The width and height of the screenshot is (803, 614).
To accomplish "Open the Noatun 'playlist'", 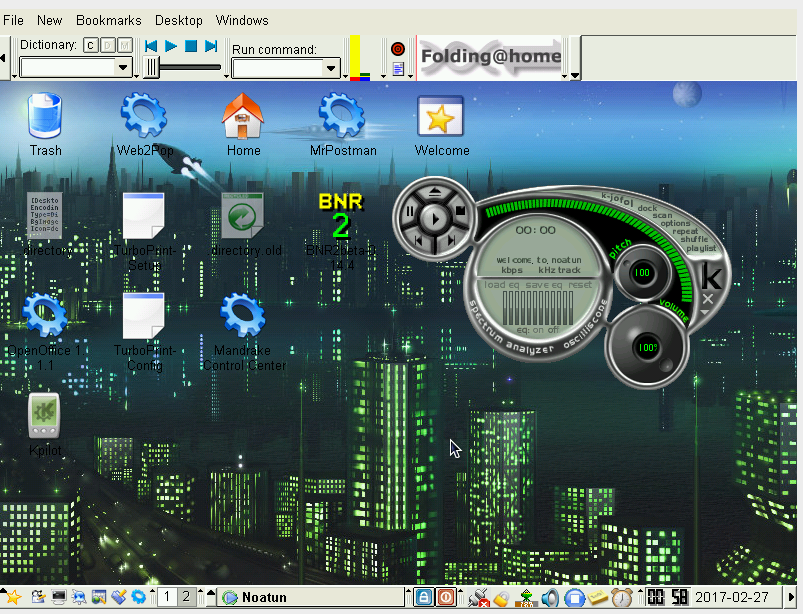I will tap(701, 248).
